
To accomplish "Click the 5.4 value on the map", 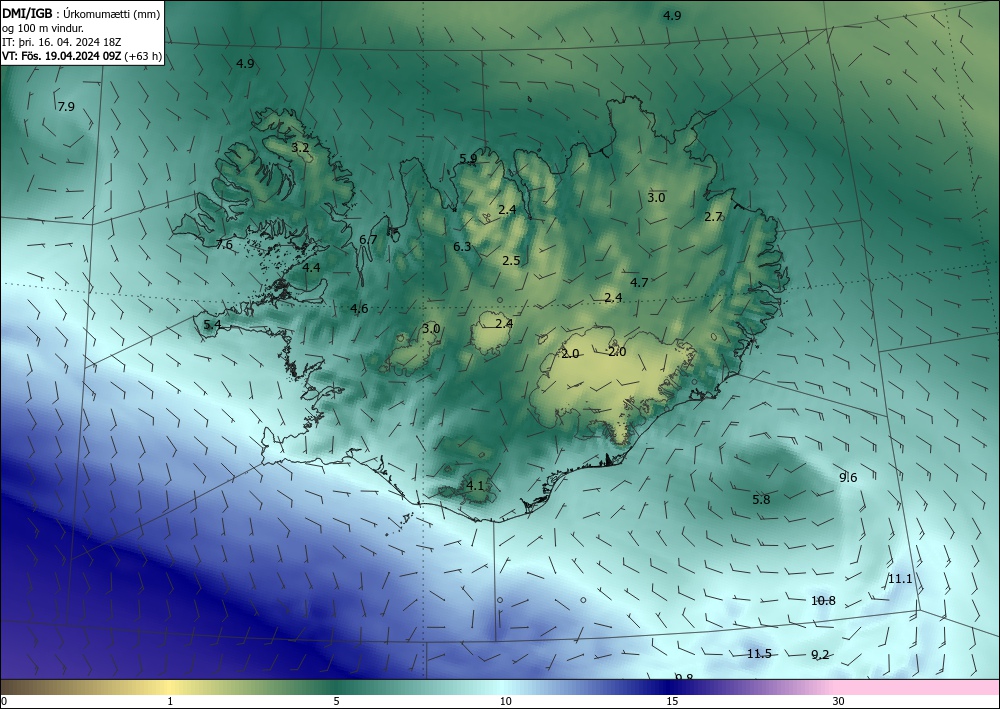I will pos(212,325).
